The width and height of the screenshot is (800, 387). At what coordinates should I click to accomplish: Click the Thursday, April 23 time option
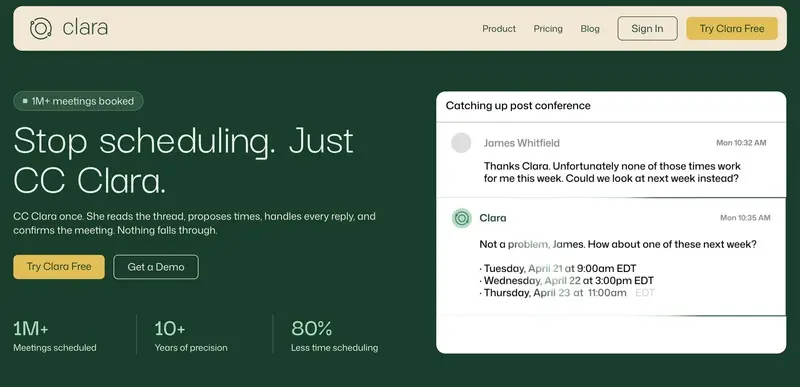pyautogui.click(x=567, y=293)
